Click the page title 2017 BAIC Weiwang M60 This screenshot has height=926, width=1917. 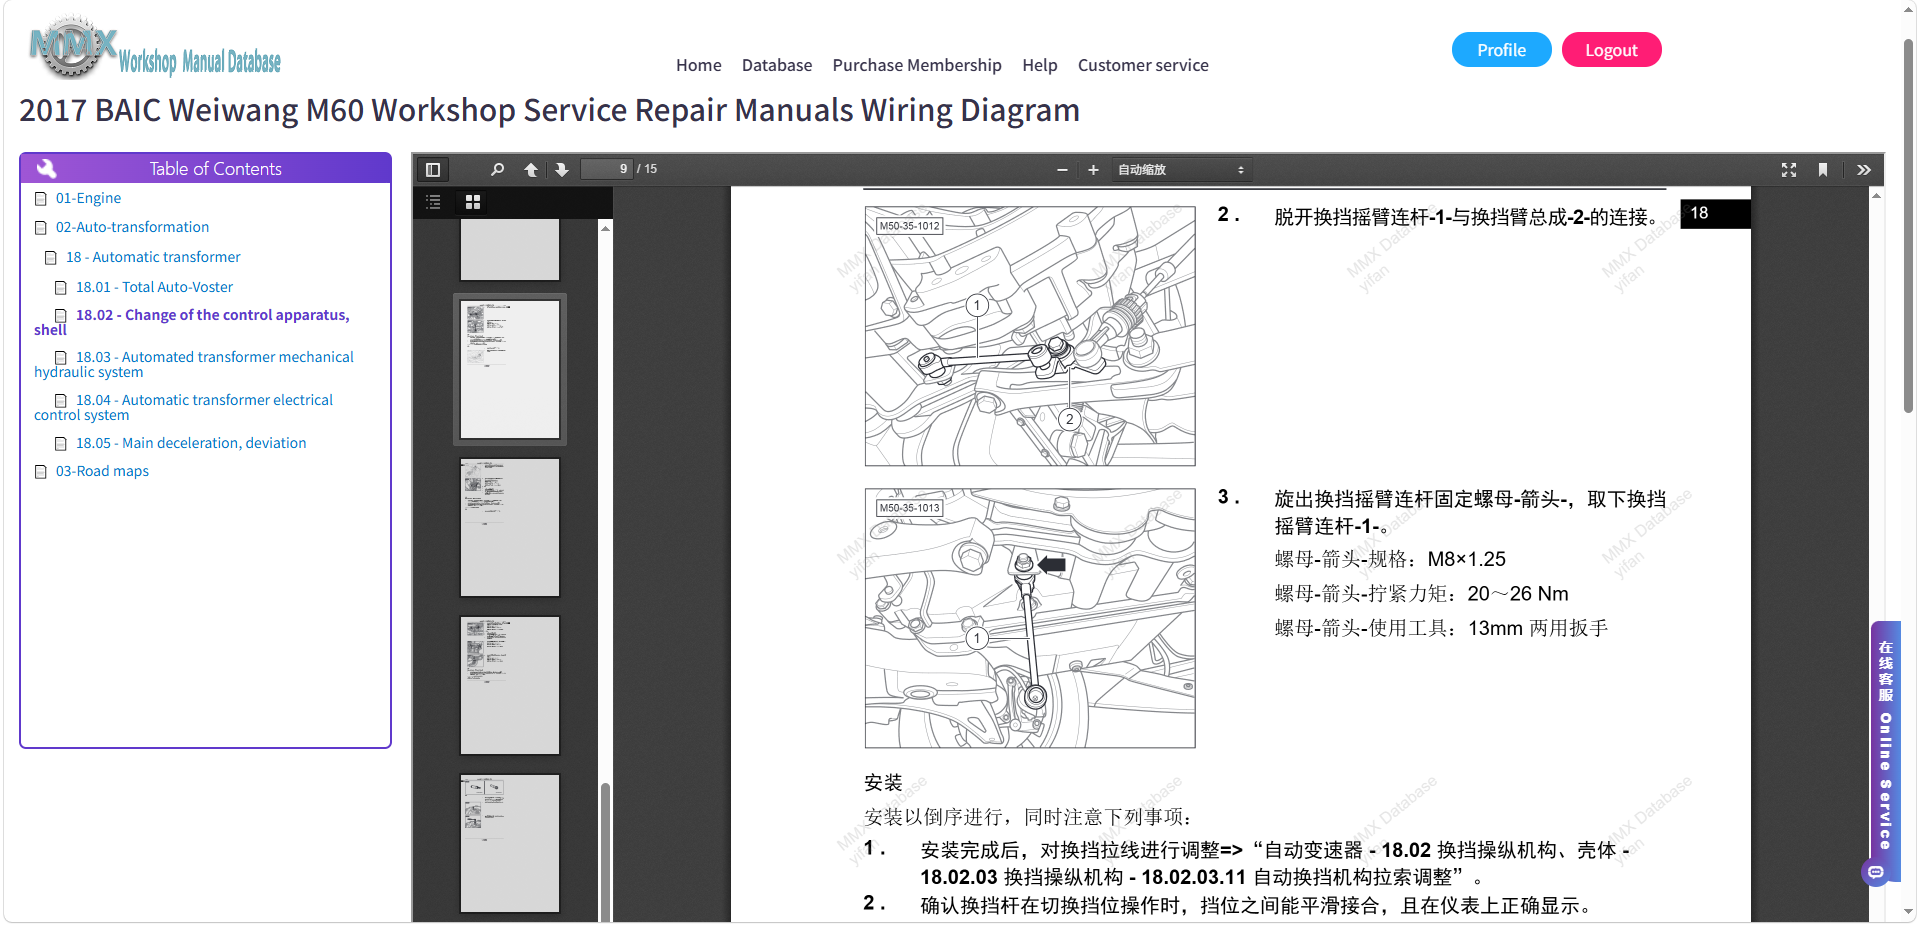[x=549, y=110]
